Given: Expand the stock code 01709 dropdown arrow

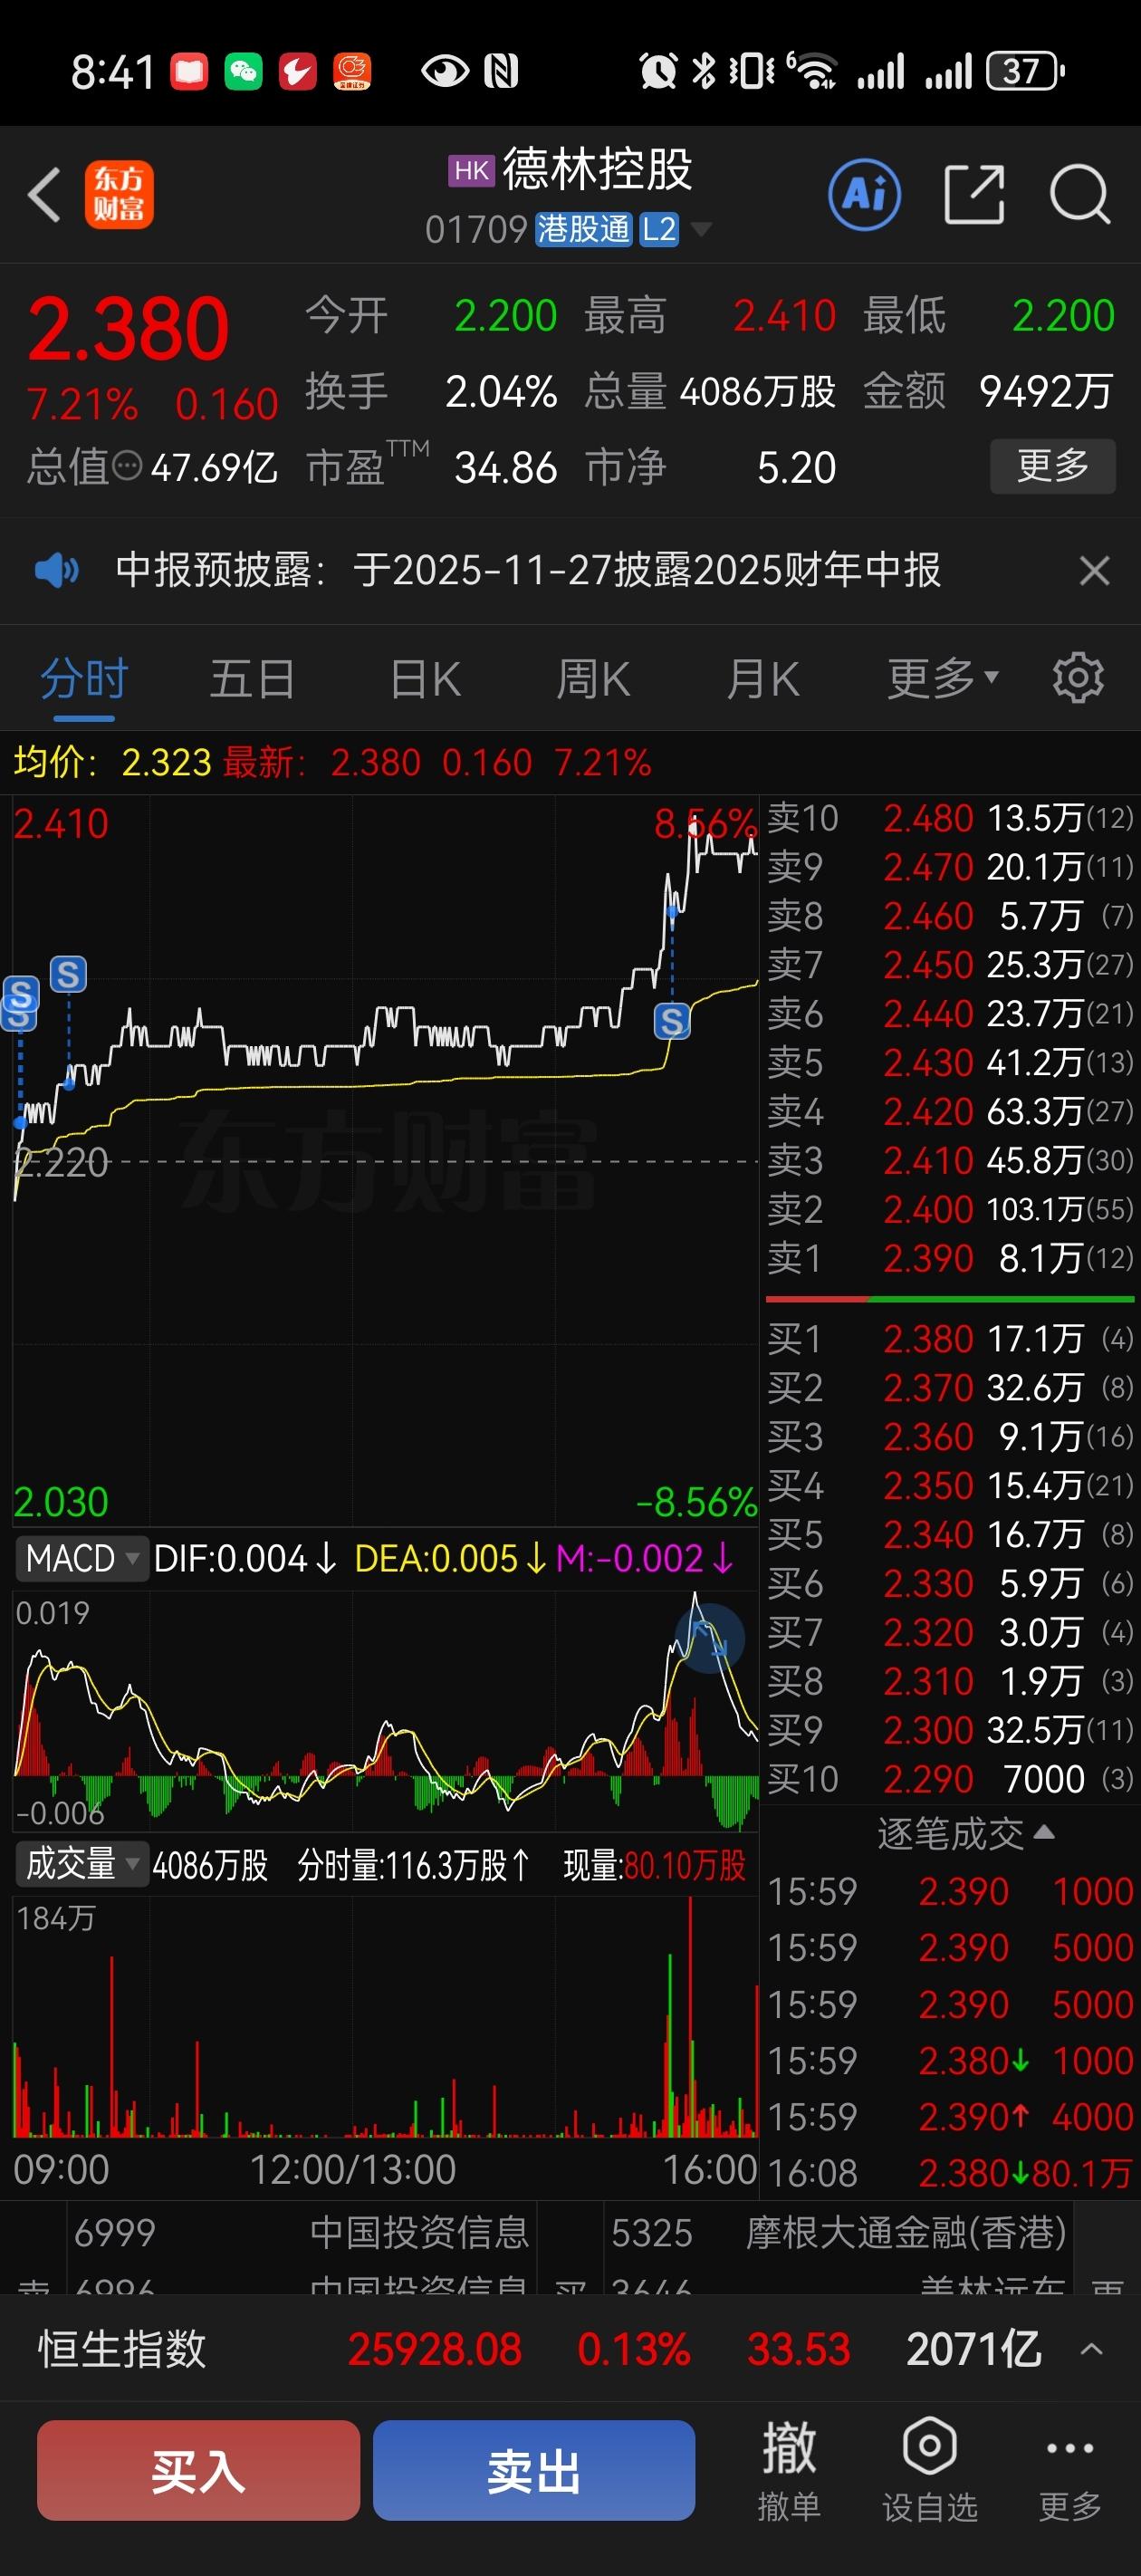Looking at the screenshot, I should click(702, 230).
